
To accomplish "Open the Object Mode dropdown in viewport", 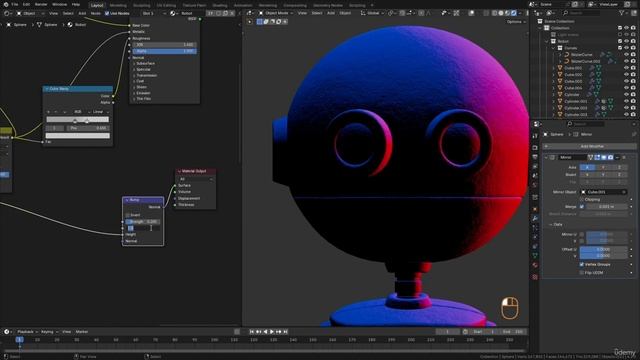I will pyautogui.click(x=276, y=13).
